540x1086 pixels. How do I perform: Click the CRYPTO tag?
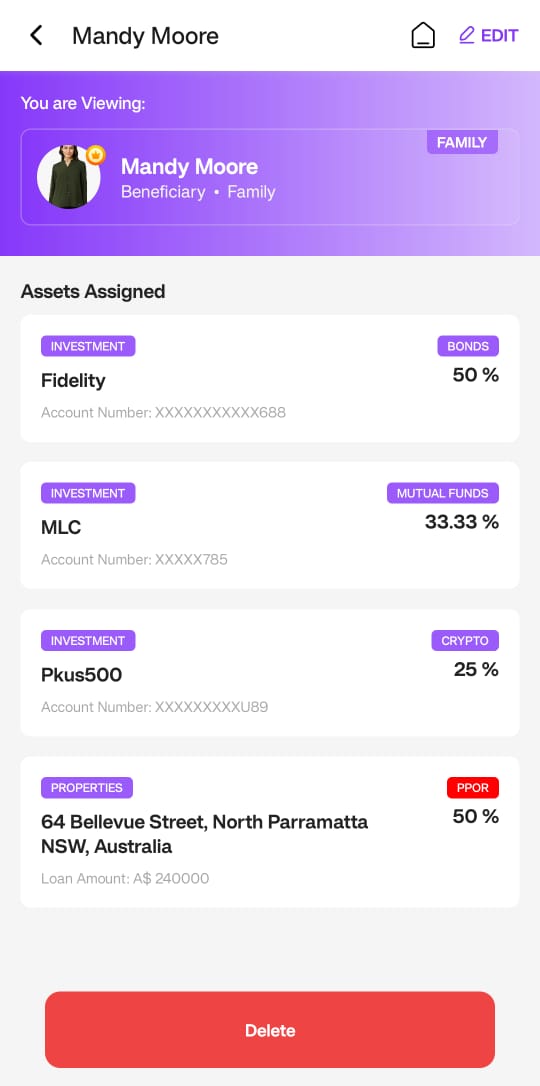465,641
